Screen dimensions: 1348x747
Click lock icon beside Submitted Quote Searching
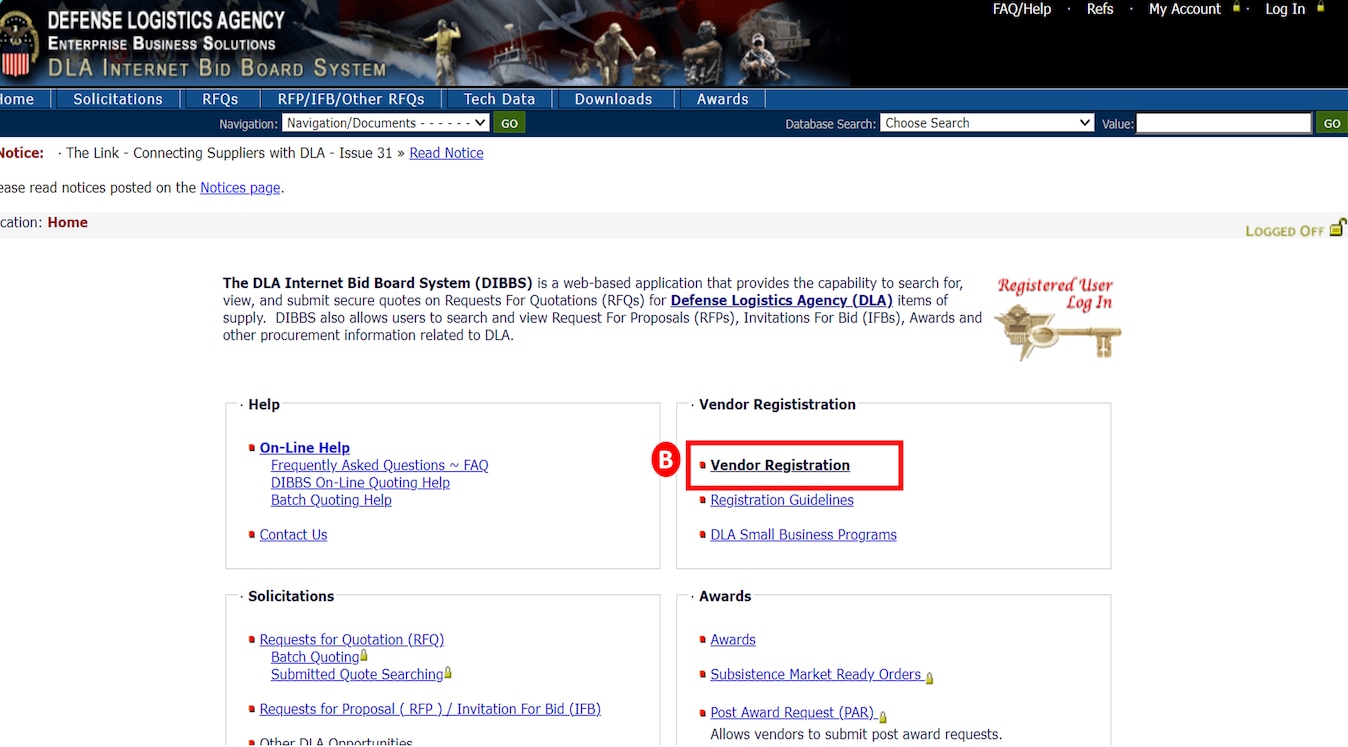tap(448, 674)
